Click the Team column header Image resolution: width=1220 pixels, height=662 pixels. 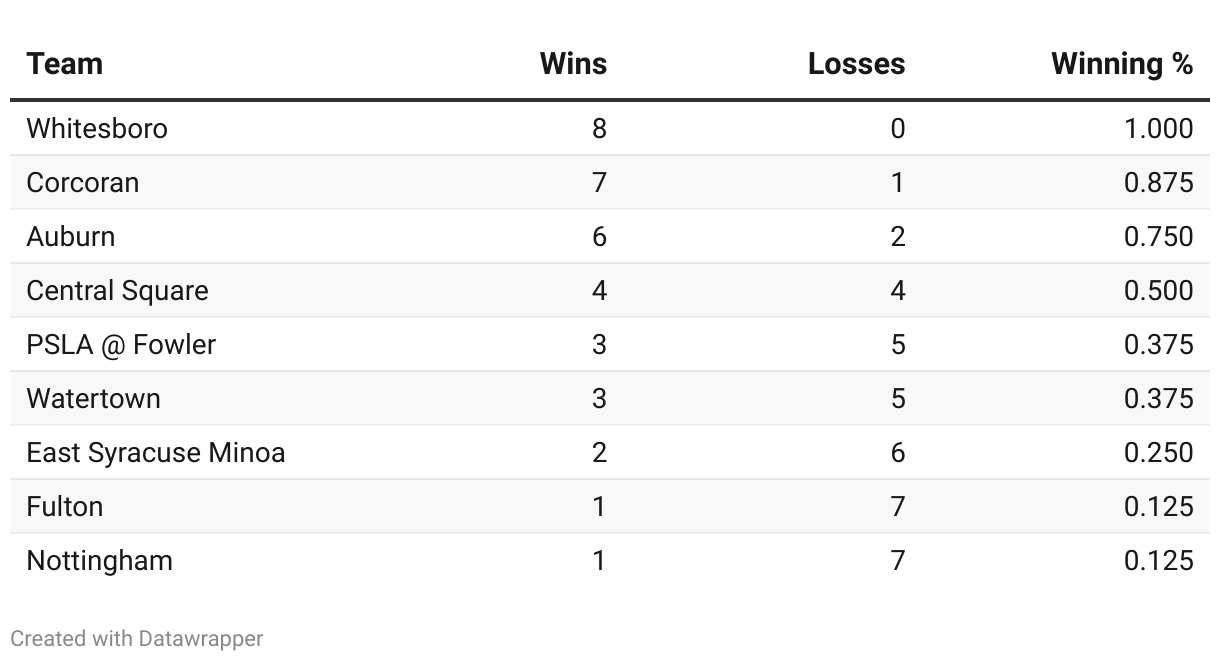[x=65, y=64]
